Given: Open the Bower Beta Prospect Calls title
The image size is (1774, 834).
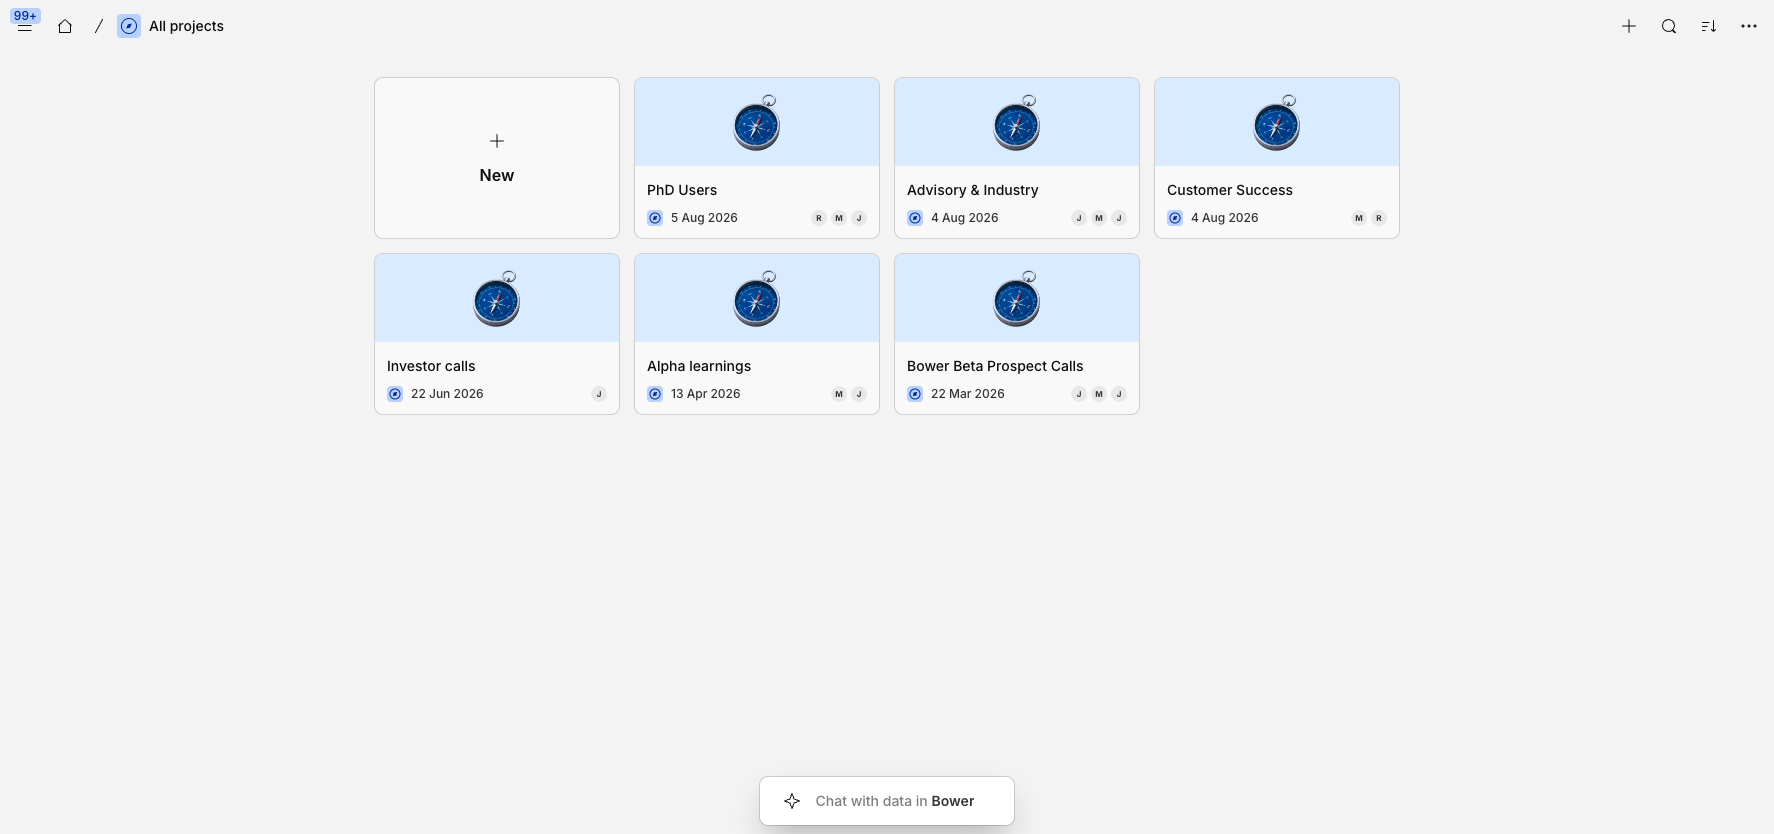Looking at the screenshot, I should pos(995,366).
